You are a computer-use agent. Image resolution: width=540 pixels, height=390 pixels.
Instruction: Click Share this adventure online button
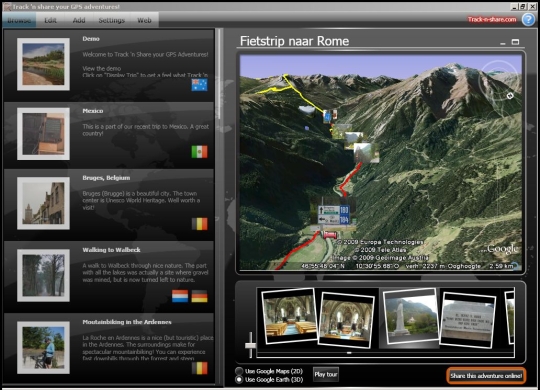tap(486, 376)
